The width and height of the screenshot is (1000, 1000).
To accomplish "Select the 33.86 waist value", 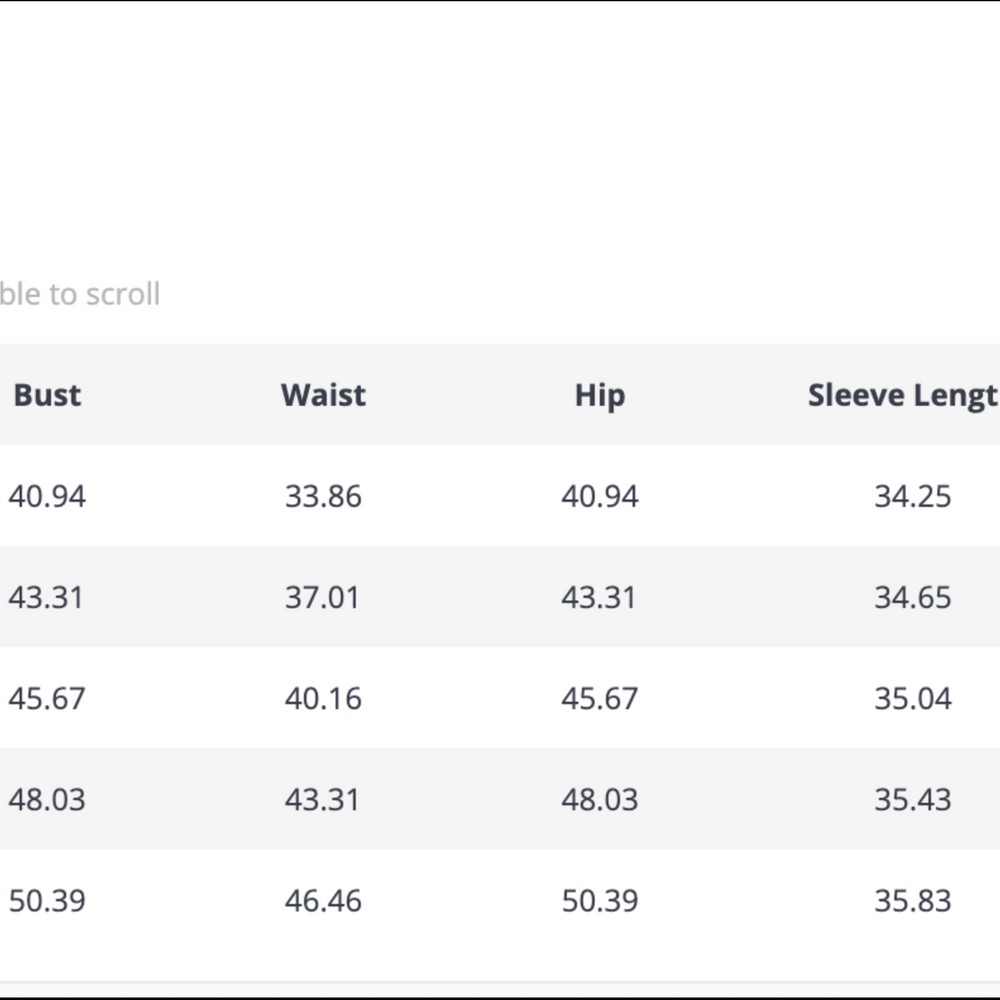I will tap(323, 496).
